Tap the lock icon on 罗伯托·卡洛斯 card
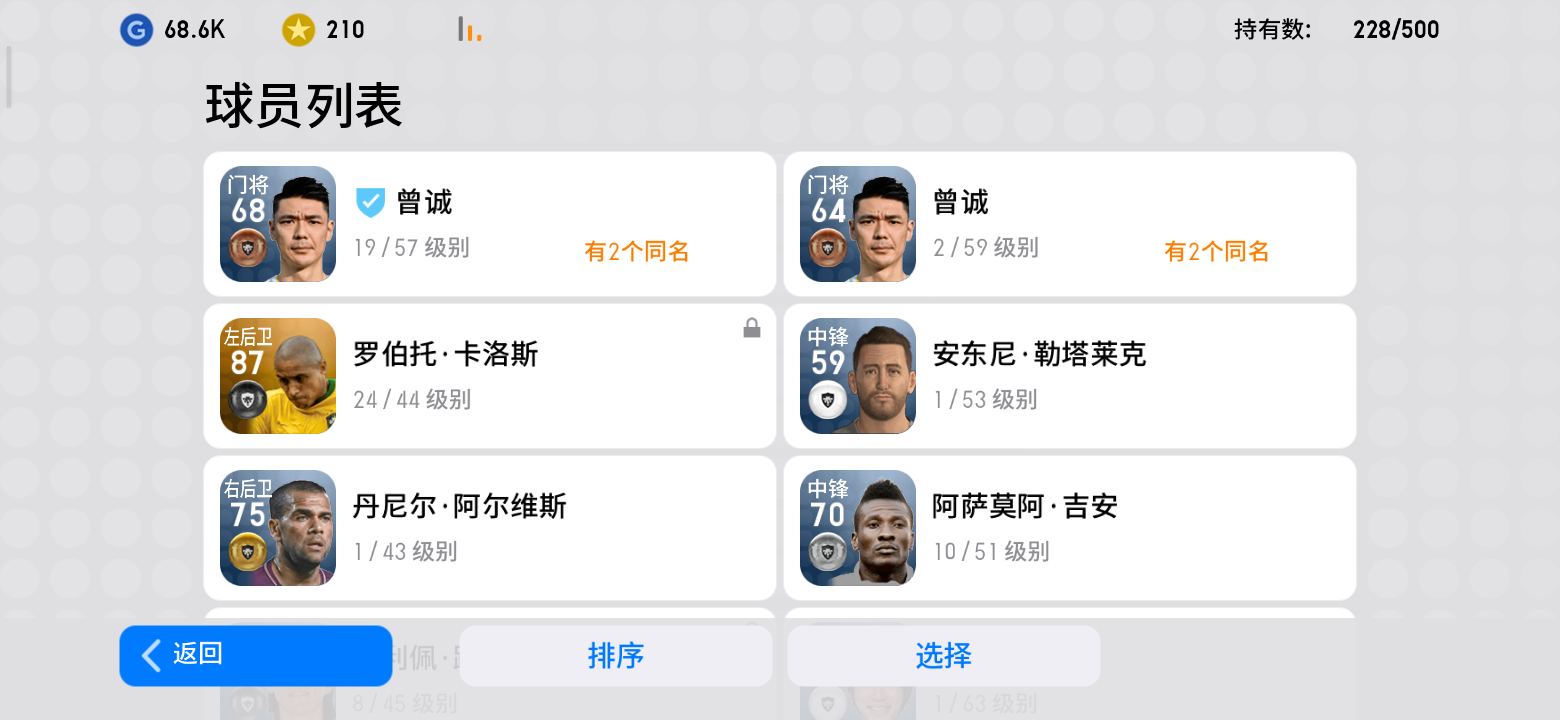 point(752,328)
